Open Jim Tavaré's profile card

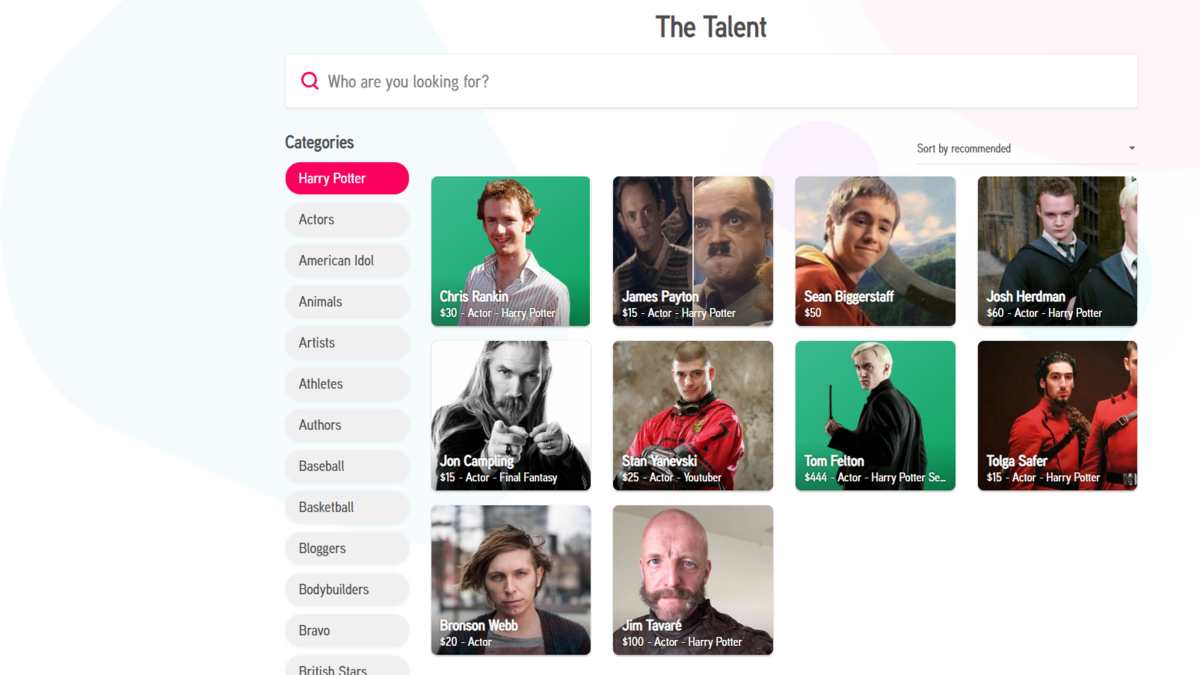(x=693, y=580)
